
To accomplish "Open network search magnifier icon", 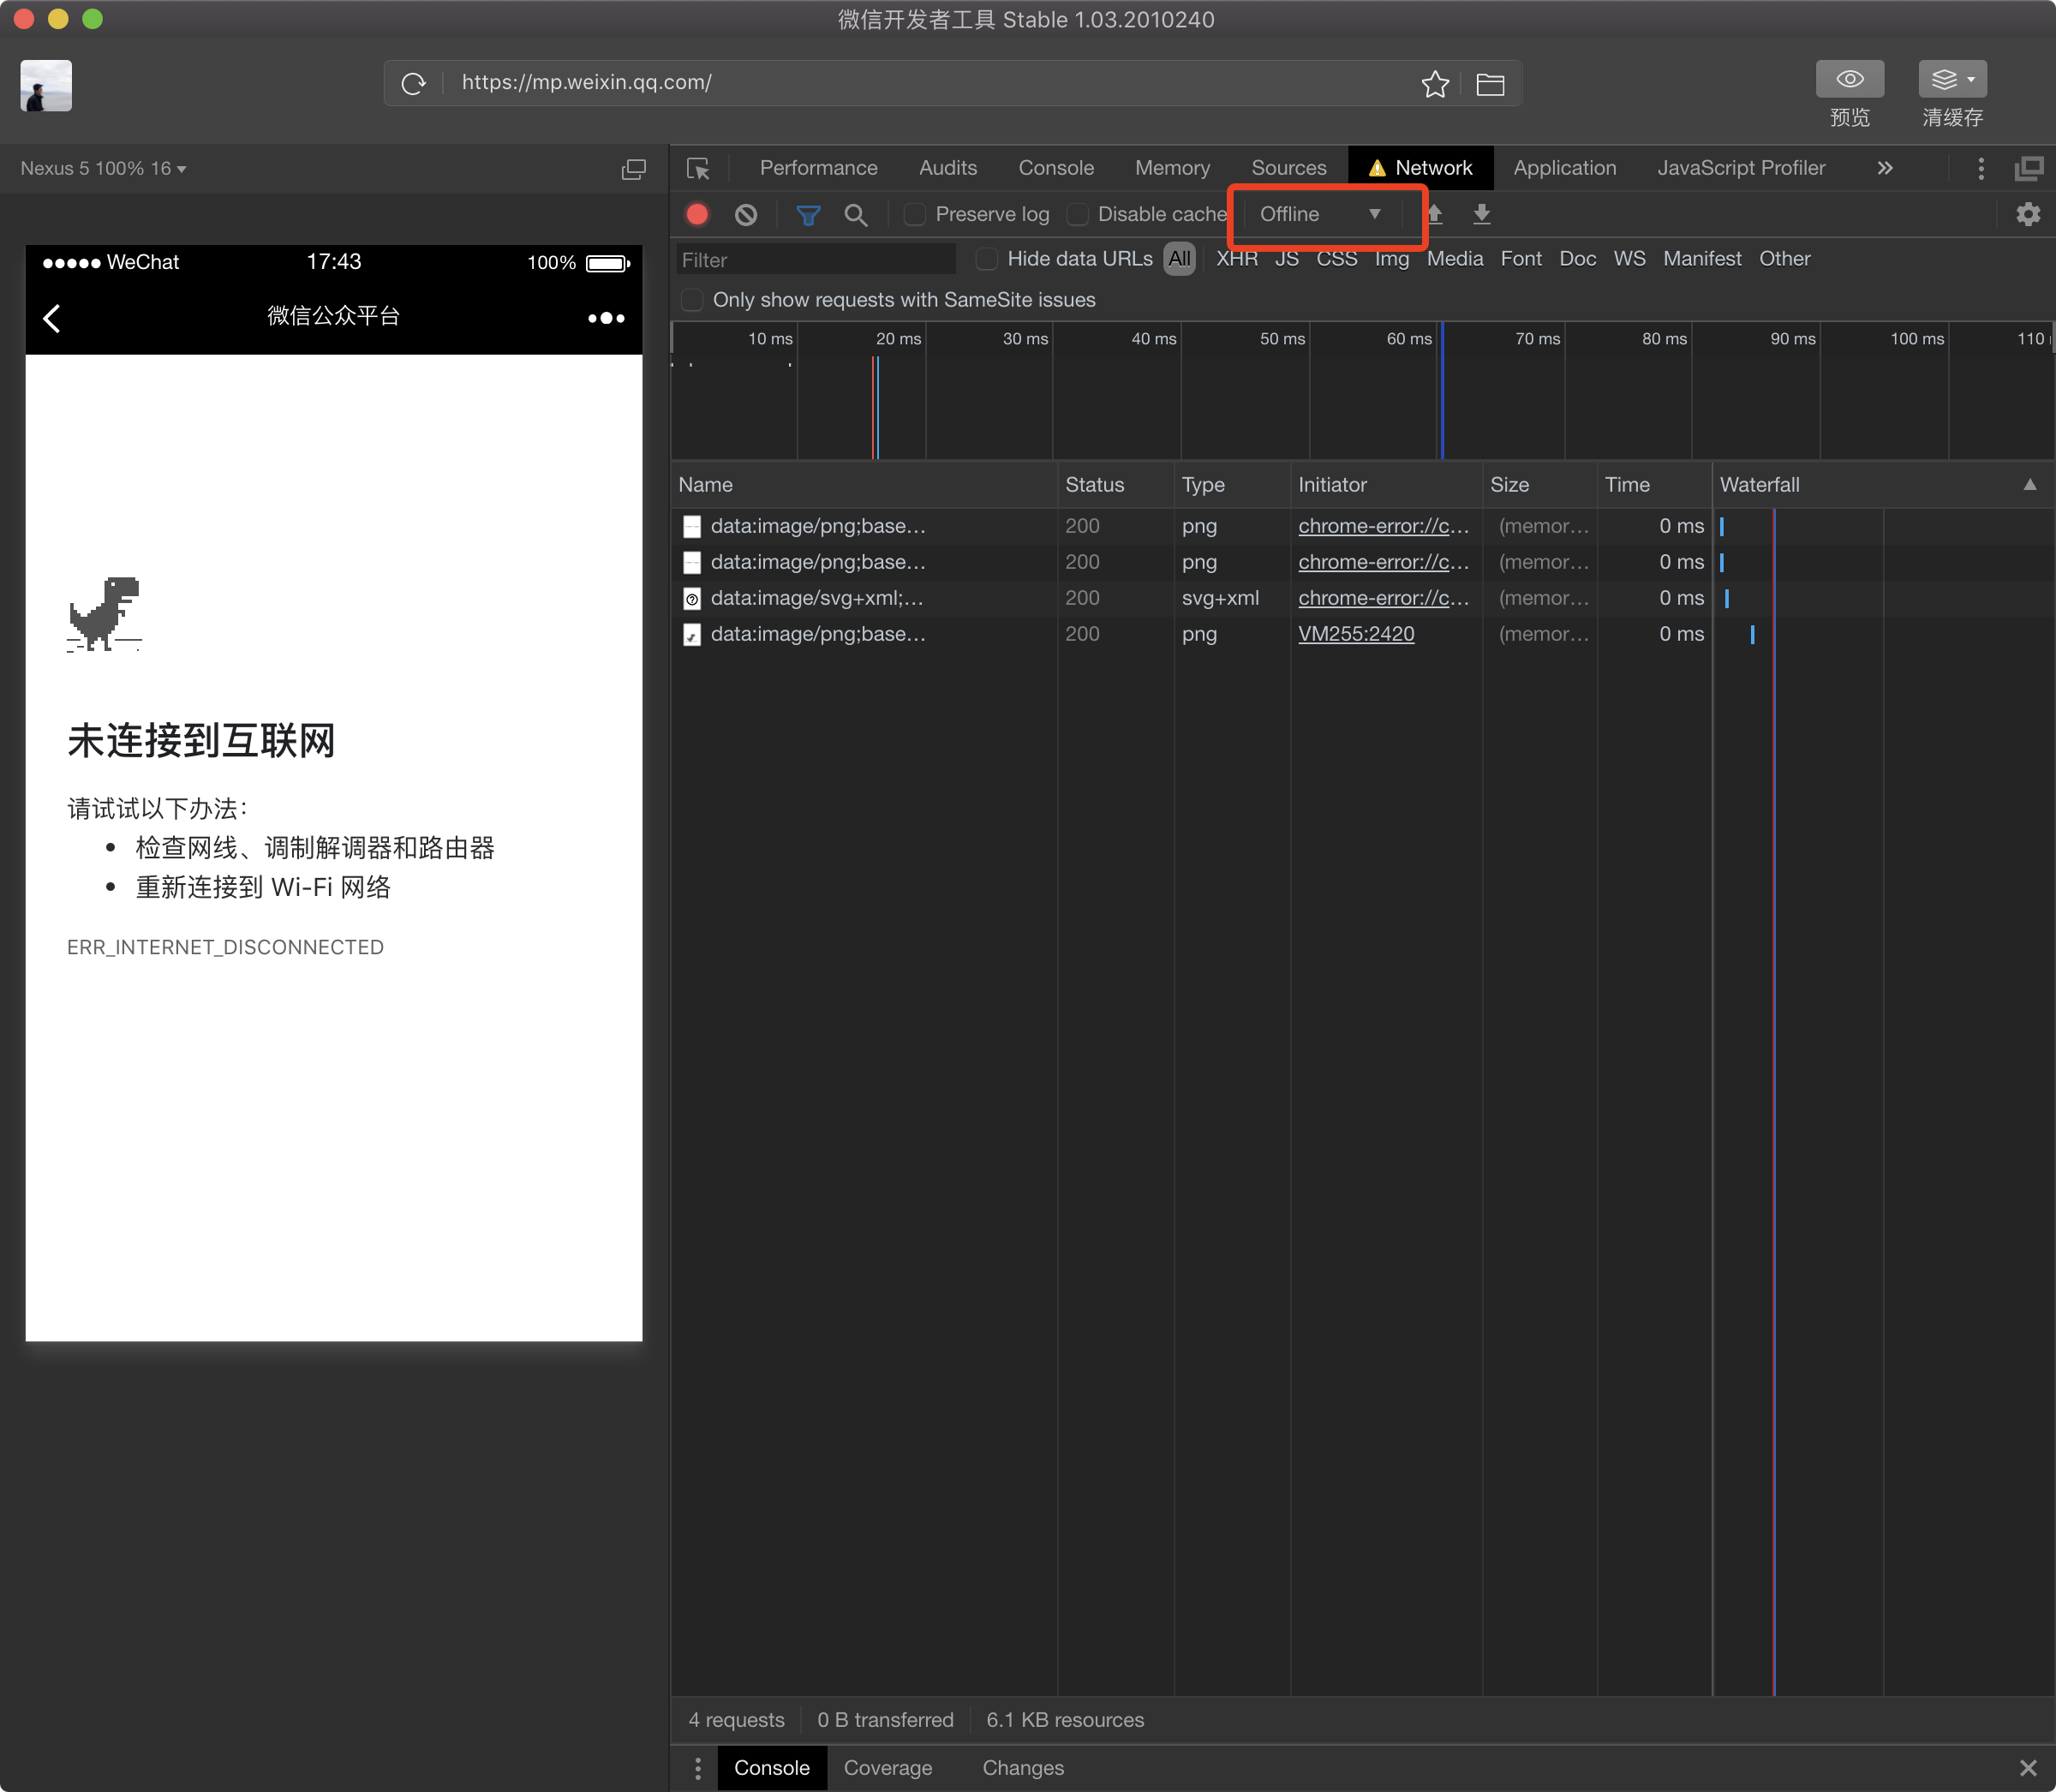I will [855, 214].
